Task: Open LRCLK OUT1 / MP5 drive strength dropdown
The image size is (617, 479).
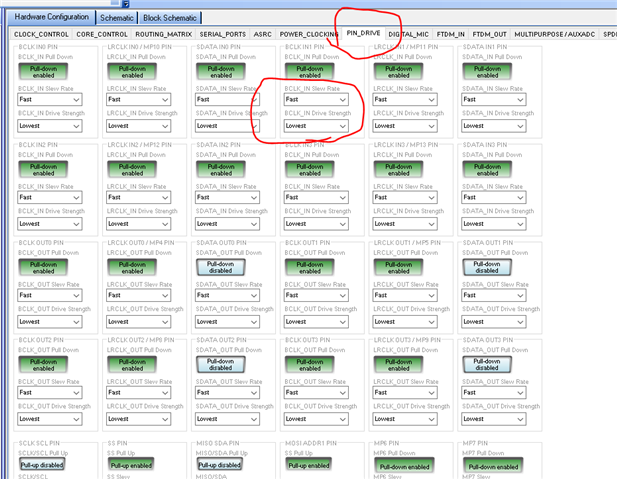Action: [405, 322]
